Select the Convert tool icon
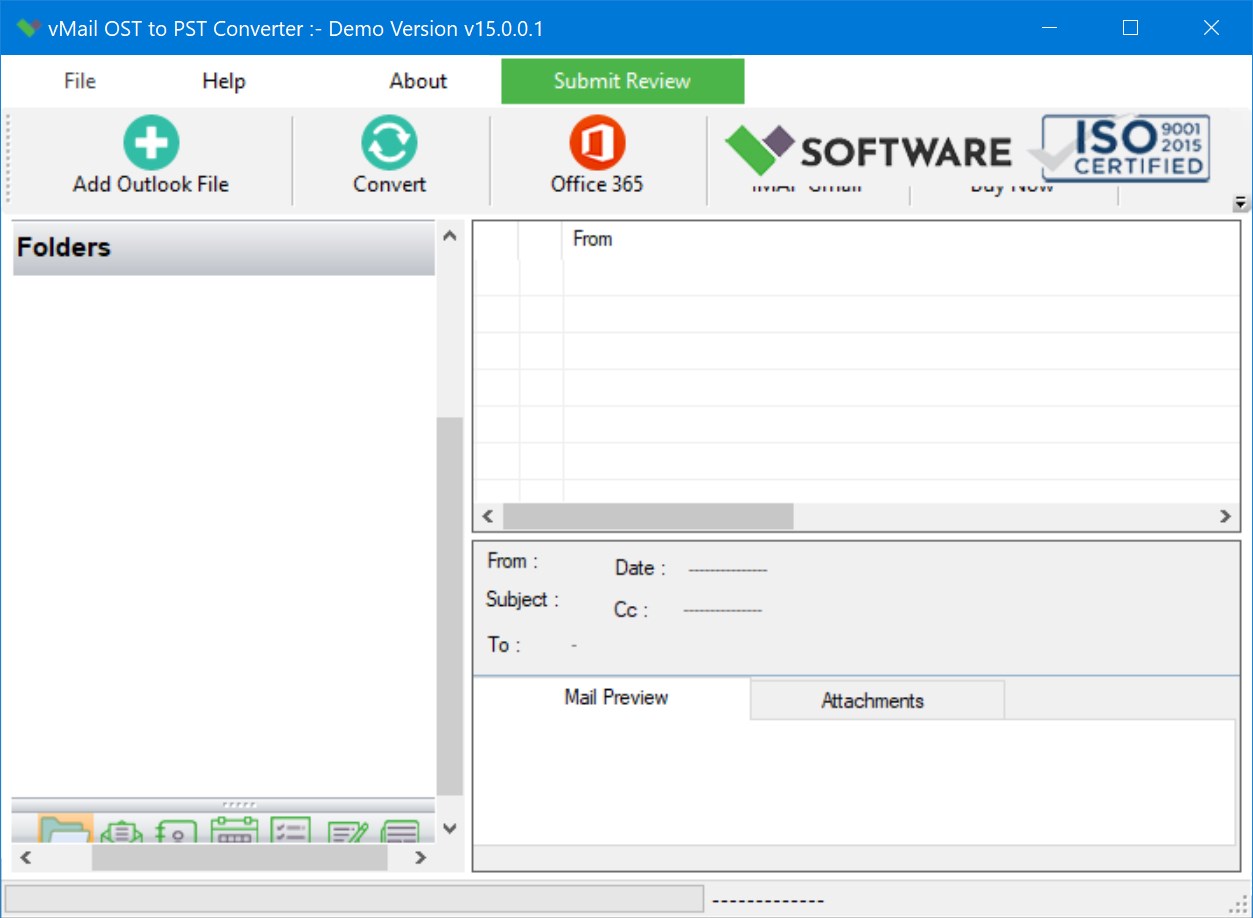Viewport: 1253px width, 918px height. [389, 142]
